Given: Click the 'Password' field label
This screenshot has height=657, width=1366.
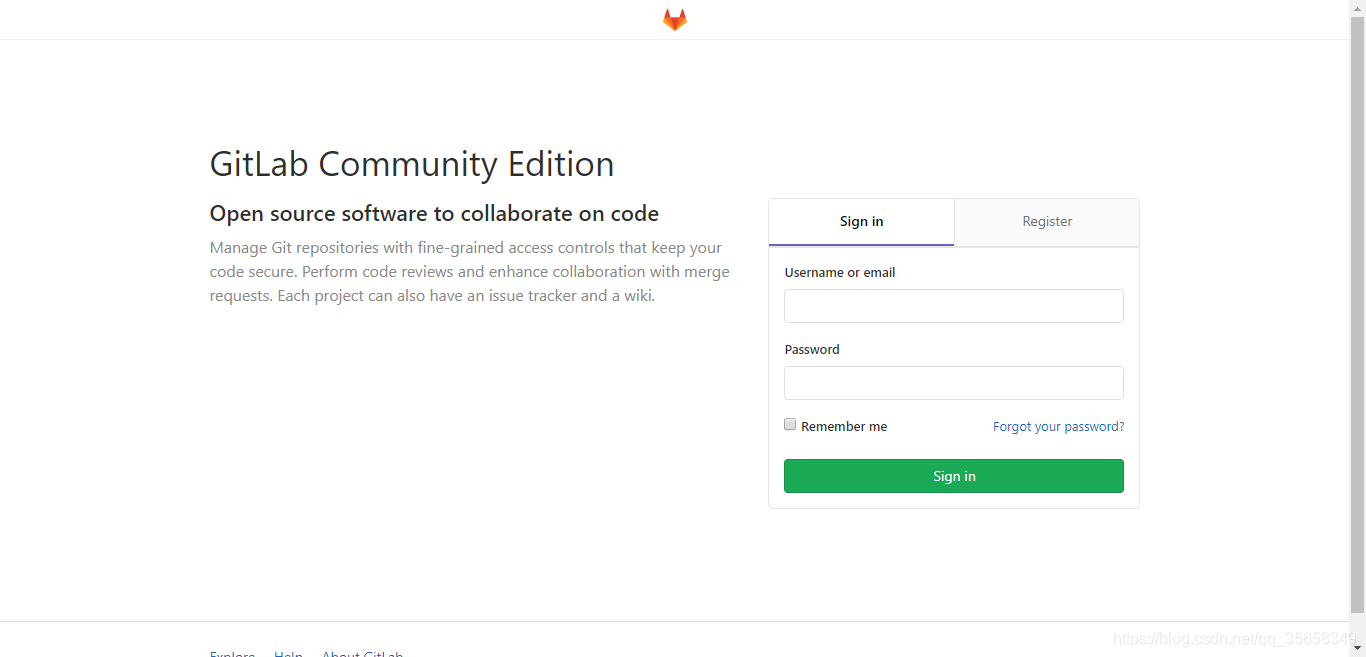Looking at the screenshot, I should 812,349.
